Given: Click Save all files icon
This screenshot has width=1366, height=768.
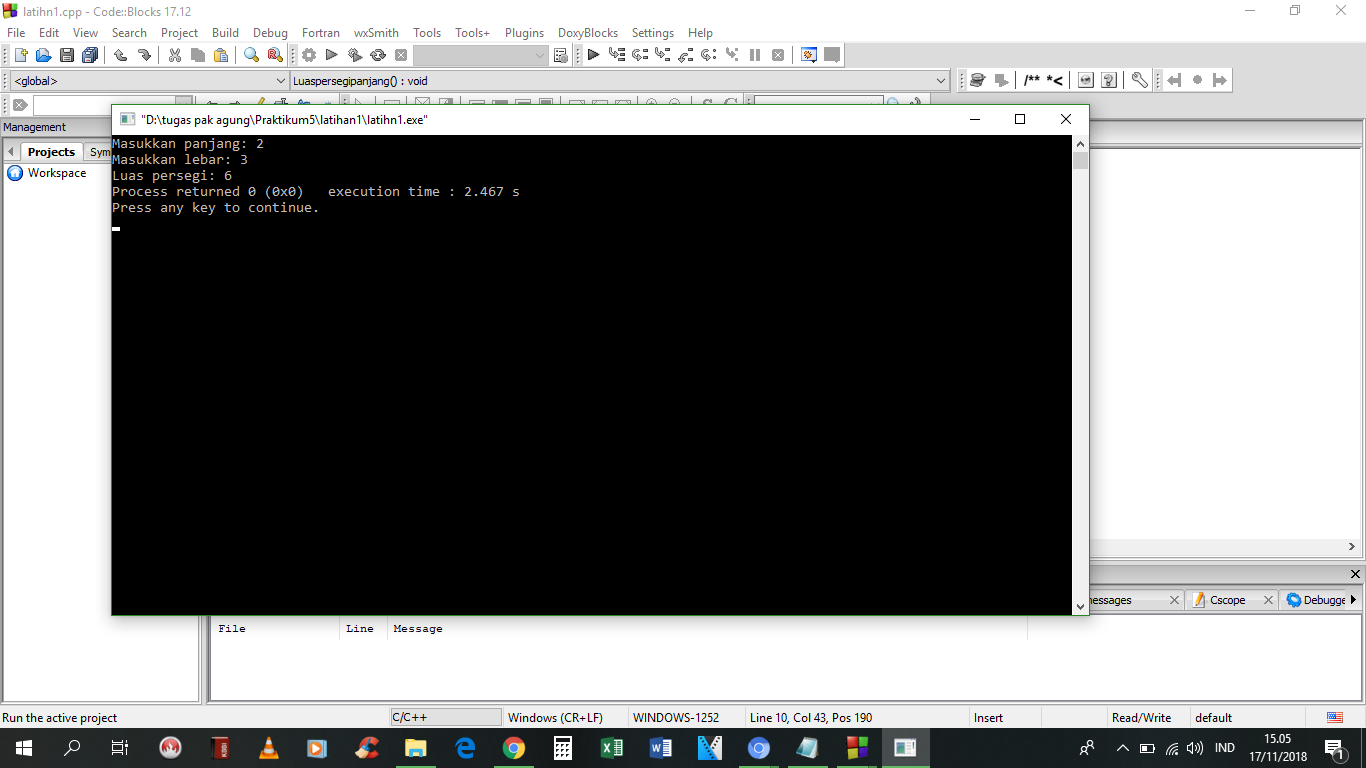Looking at the screenshot, I should (91, 55).
